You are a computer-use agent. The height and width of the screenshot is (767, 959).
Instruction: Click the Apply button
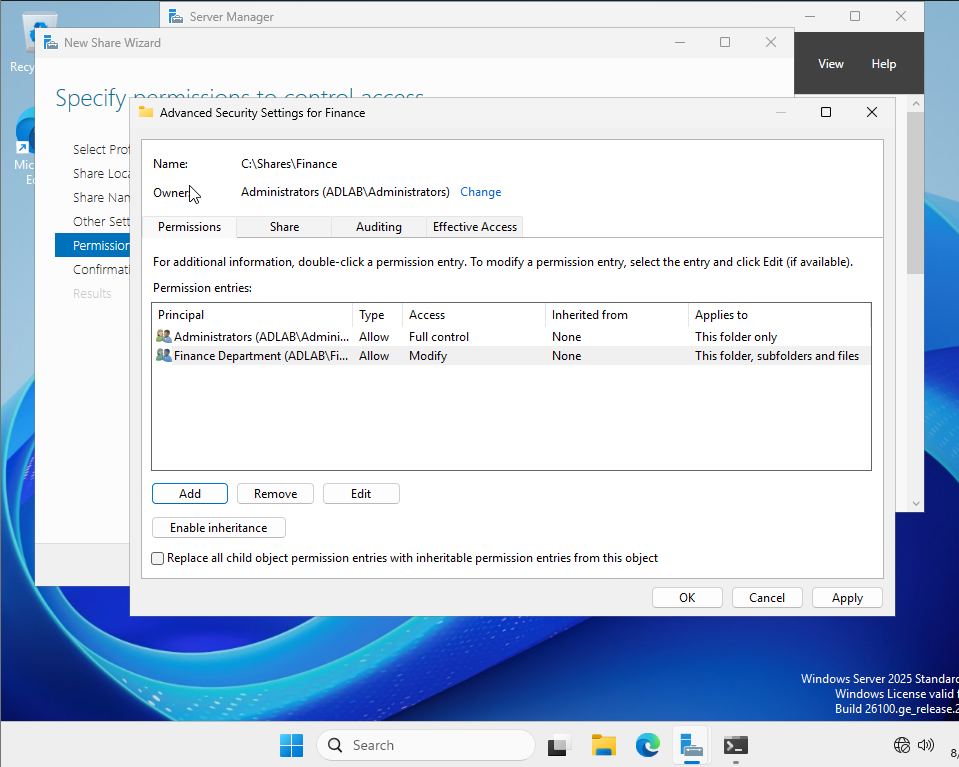click(847, 598)
